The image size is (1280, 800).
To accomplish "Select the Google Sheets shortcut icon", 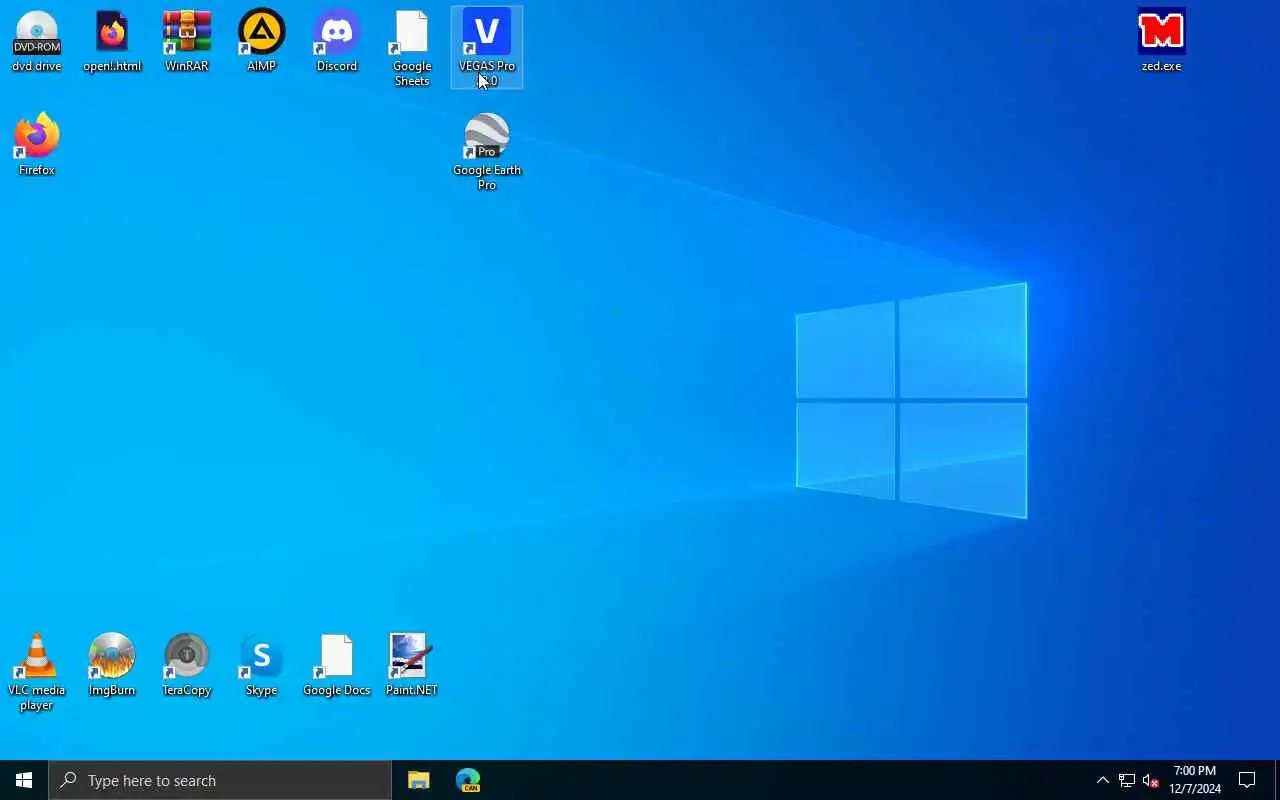I will click(412, 49).
